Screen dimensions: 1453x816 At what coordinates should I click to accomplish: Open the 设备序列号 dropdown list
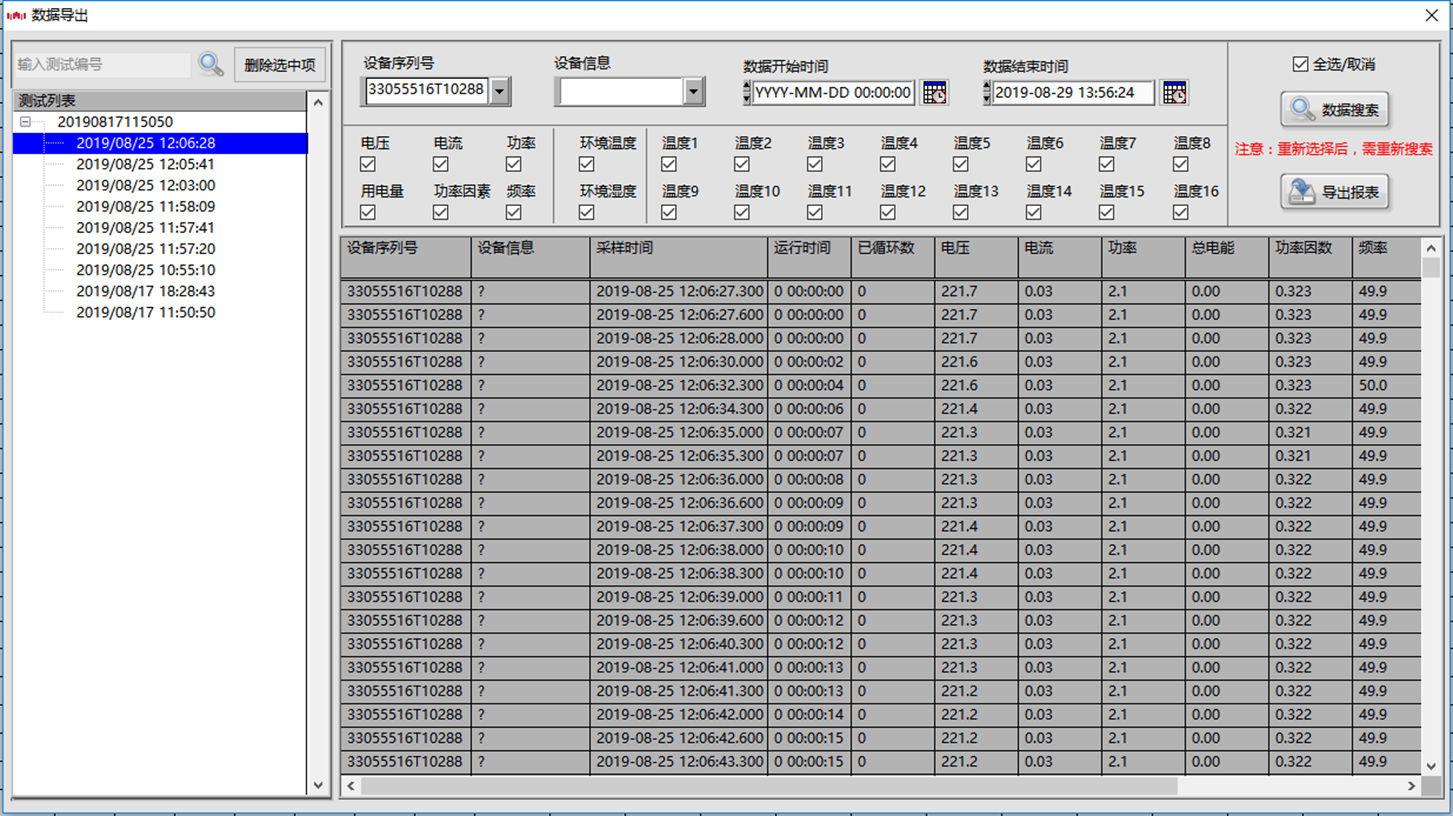pyautogui.click(x=500, y=91)
